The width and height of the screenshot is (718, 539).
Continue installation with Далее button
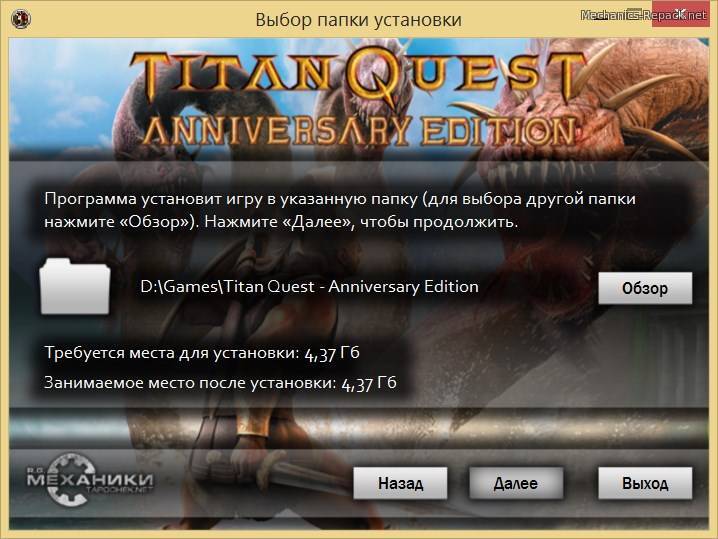pyautogui.click(x=516, y=483)
